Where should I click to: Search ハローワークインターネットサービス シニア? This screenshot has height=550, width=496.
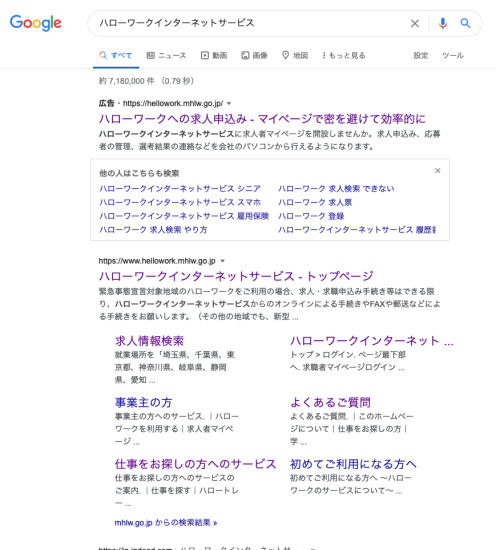pos(180,189)
